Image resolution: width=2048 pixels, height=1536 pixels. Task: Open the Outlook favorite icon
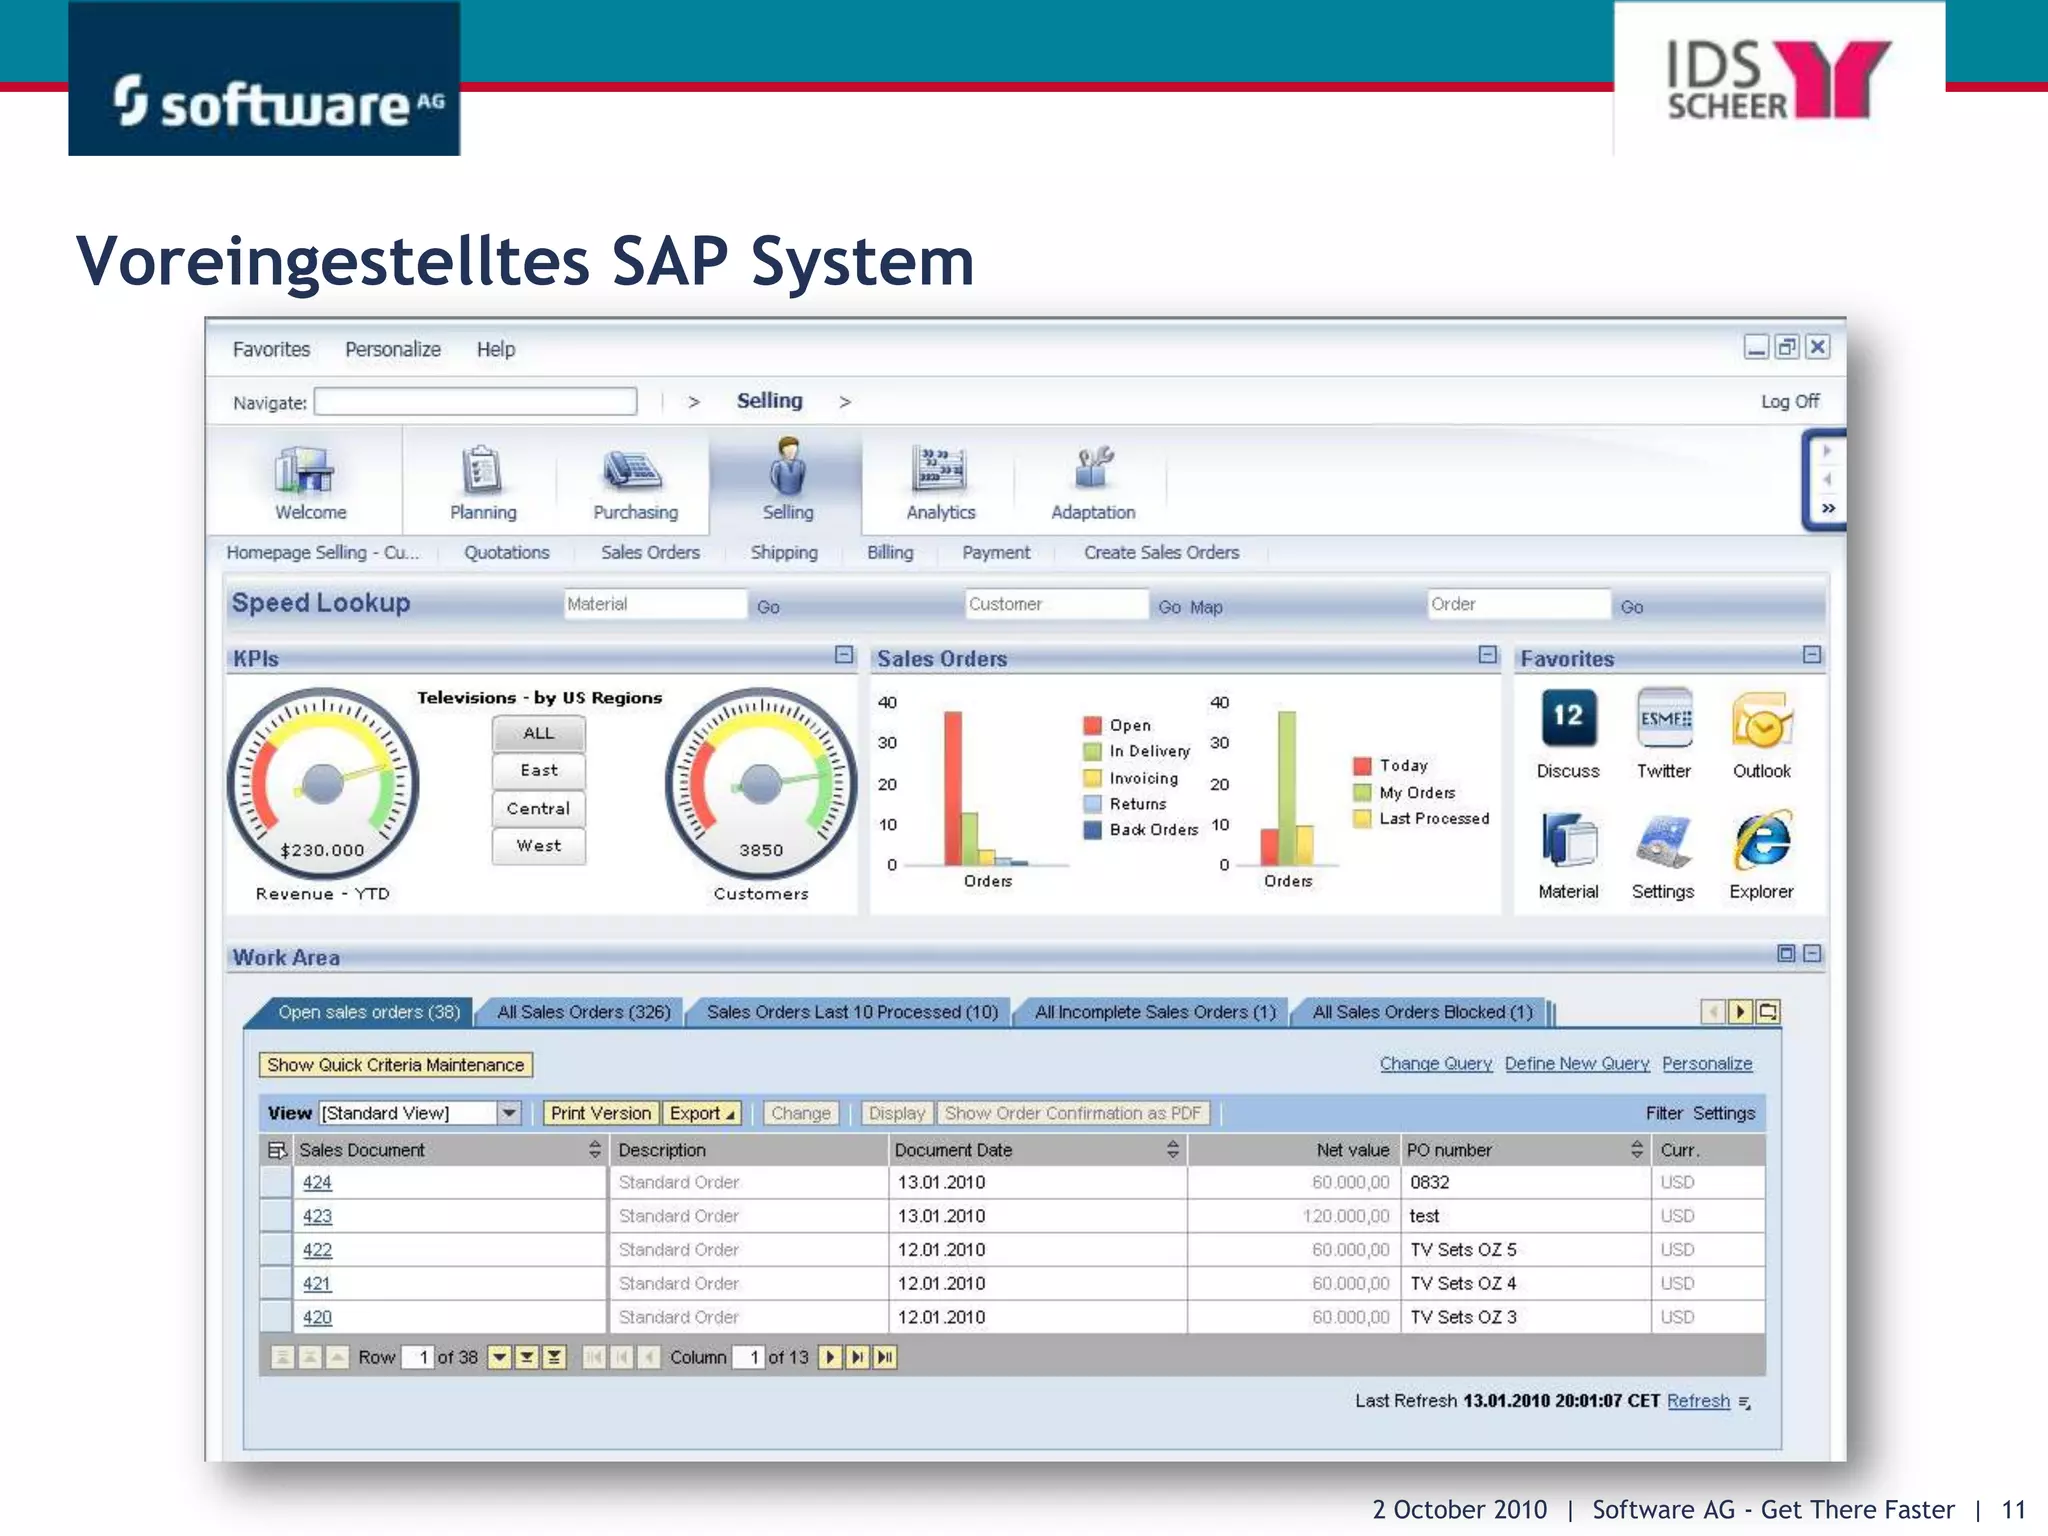(1762, 721)
